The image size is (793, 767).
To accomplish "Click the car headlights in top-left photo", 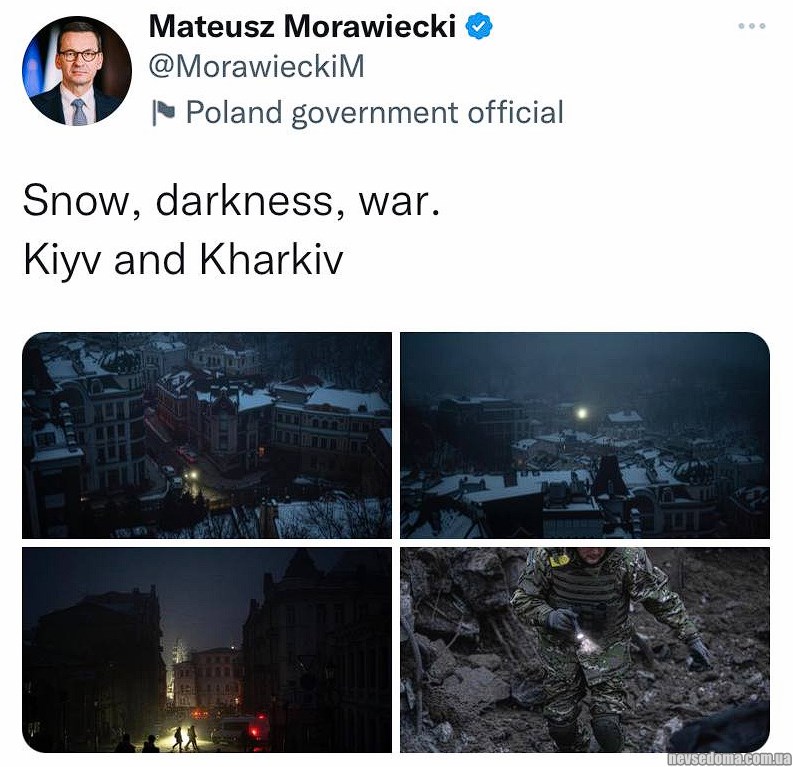I will coord(191,475).
